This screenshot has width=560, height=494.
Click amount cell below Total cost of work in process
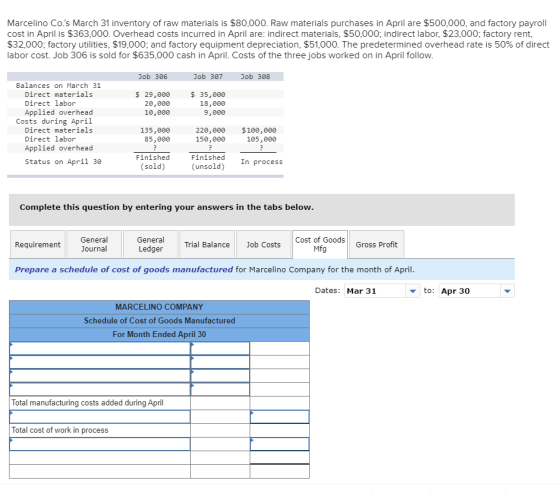[280, 444]
